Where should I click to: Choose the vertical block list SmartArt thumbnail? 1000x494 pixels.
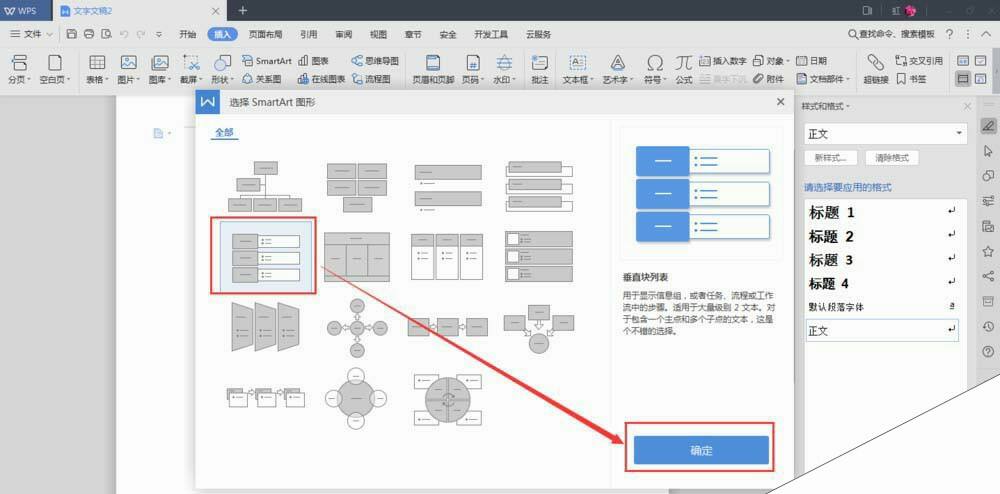[x=266, y=258]
